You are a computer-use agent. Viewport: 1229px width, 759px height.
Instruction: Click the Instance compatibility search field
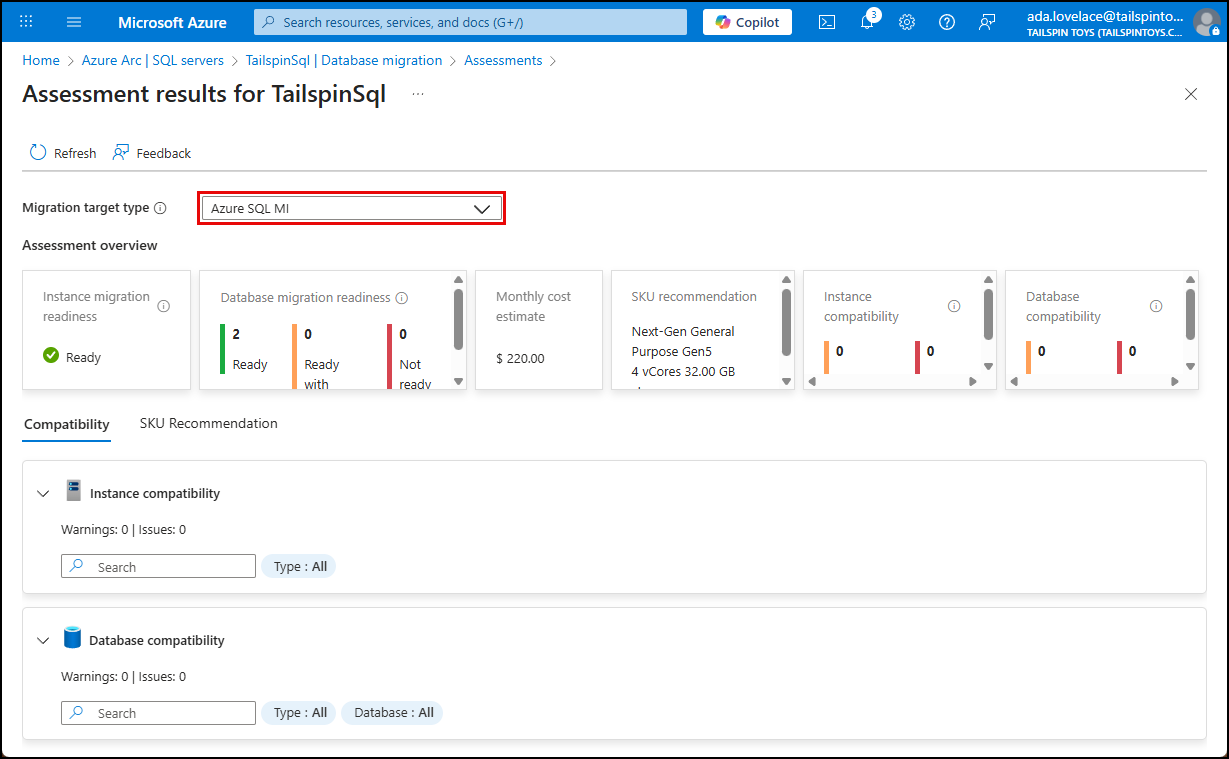[158, 566]
